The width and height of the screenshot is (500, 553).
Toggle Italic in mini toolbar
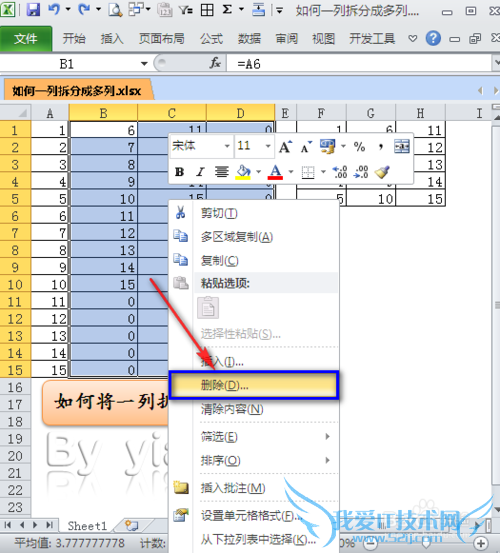(x=200, y=172)
